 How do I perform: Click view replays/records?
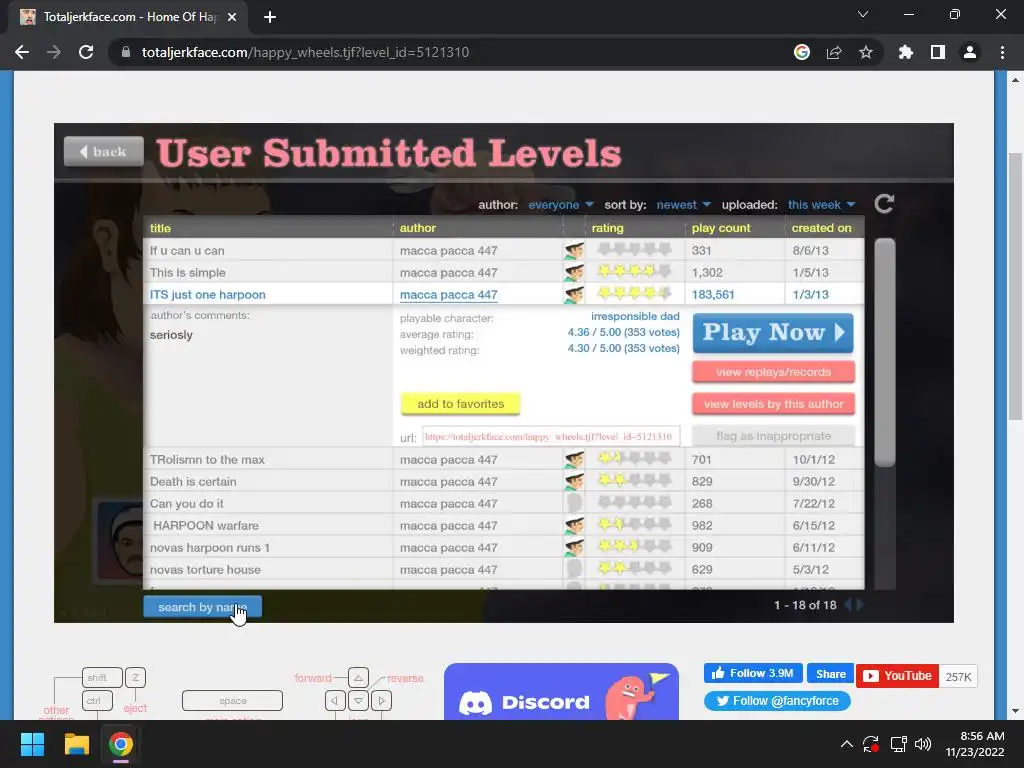pos(773,372)
